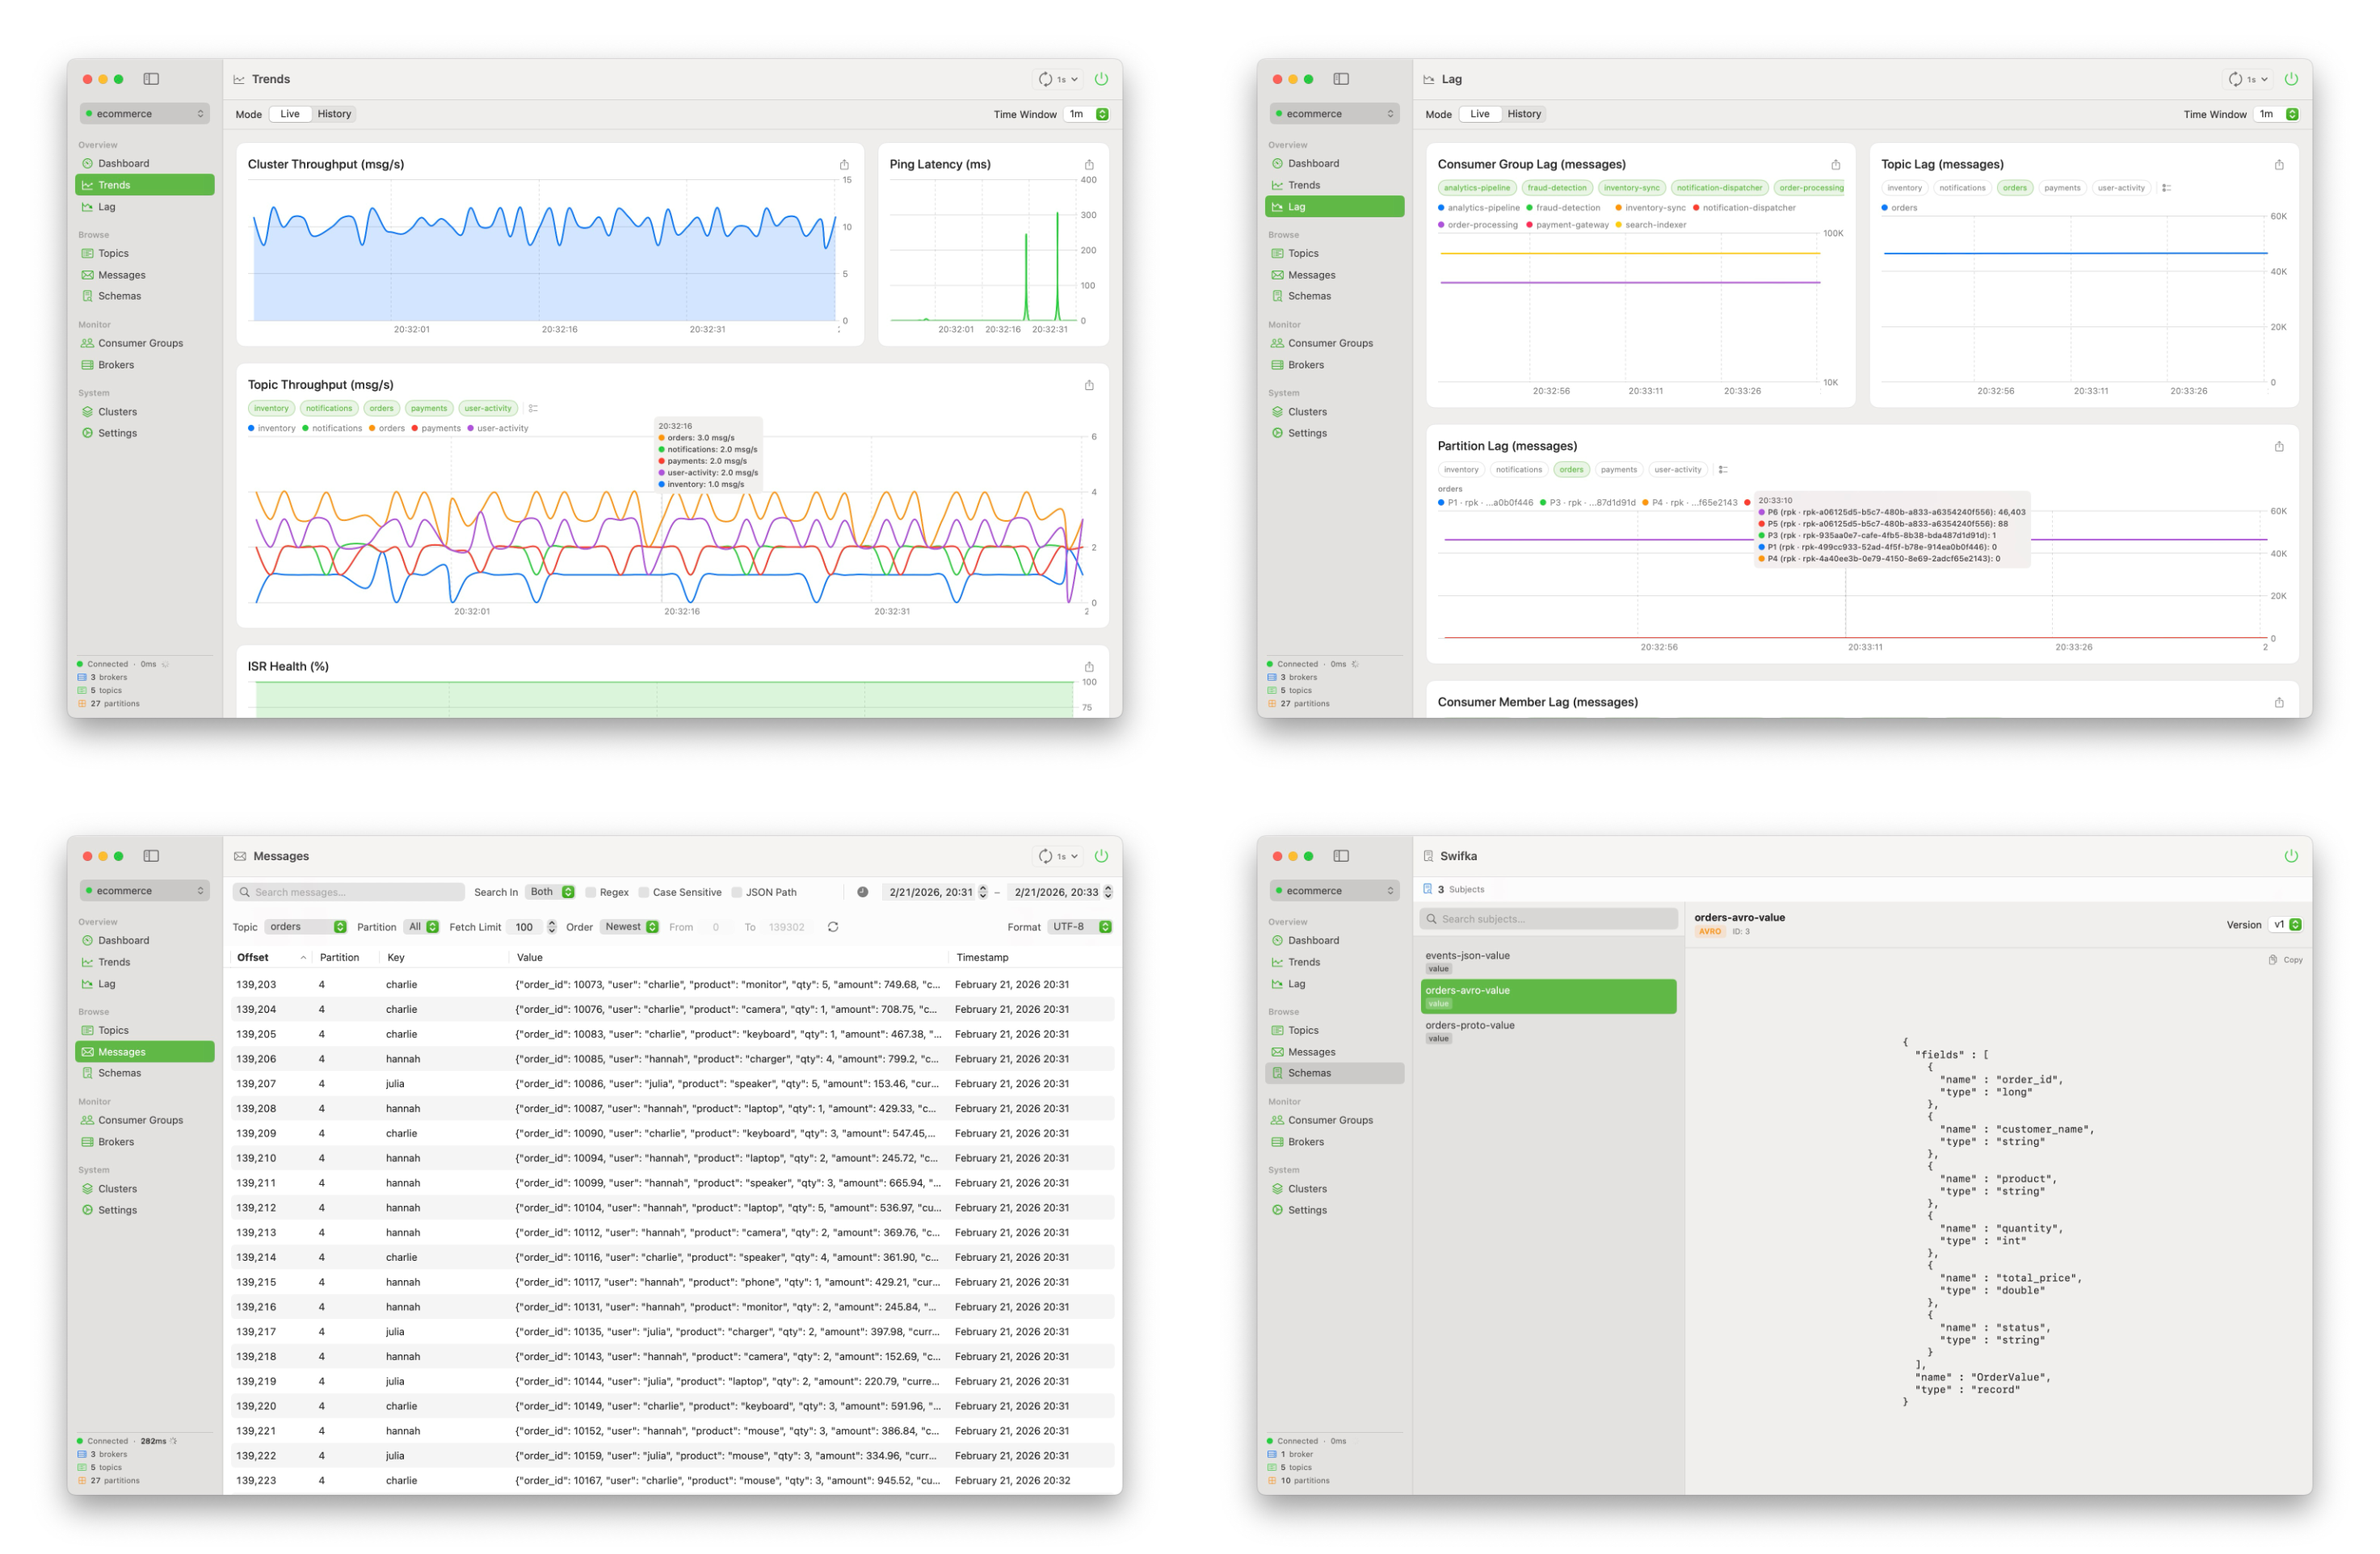Open Dashboard in Trends window sidebar
This screenshot has height=1554, width=2380.
coord(145,164)
